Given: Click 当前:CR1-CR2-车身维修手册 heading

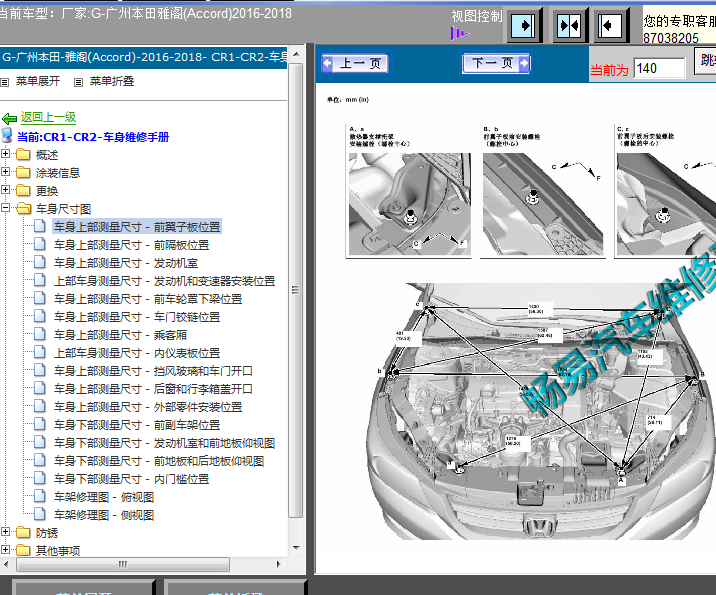Looking at the screenshot, I should click(93, 137).
